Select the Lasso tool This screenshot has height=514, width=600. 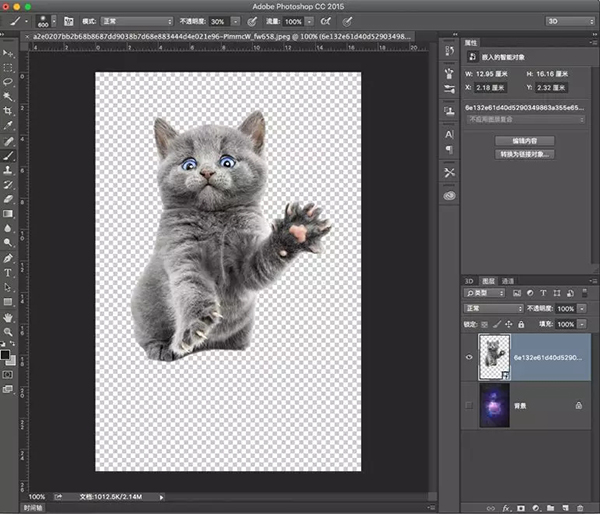click(8, 82)
